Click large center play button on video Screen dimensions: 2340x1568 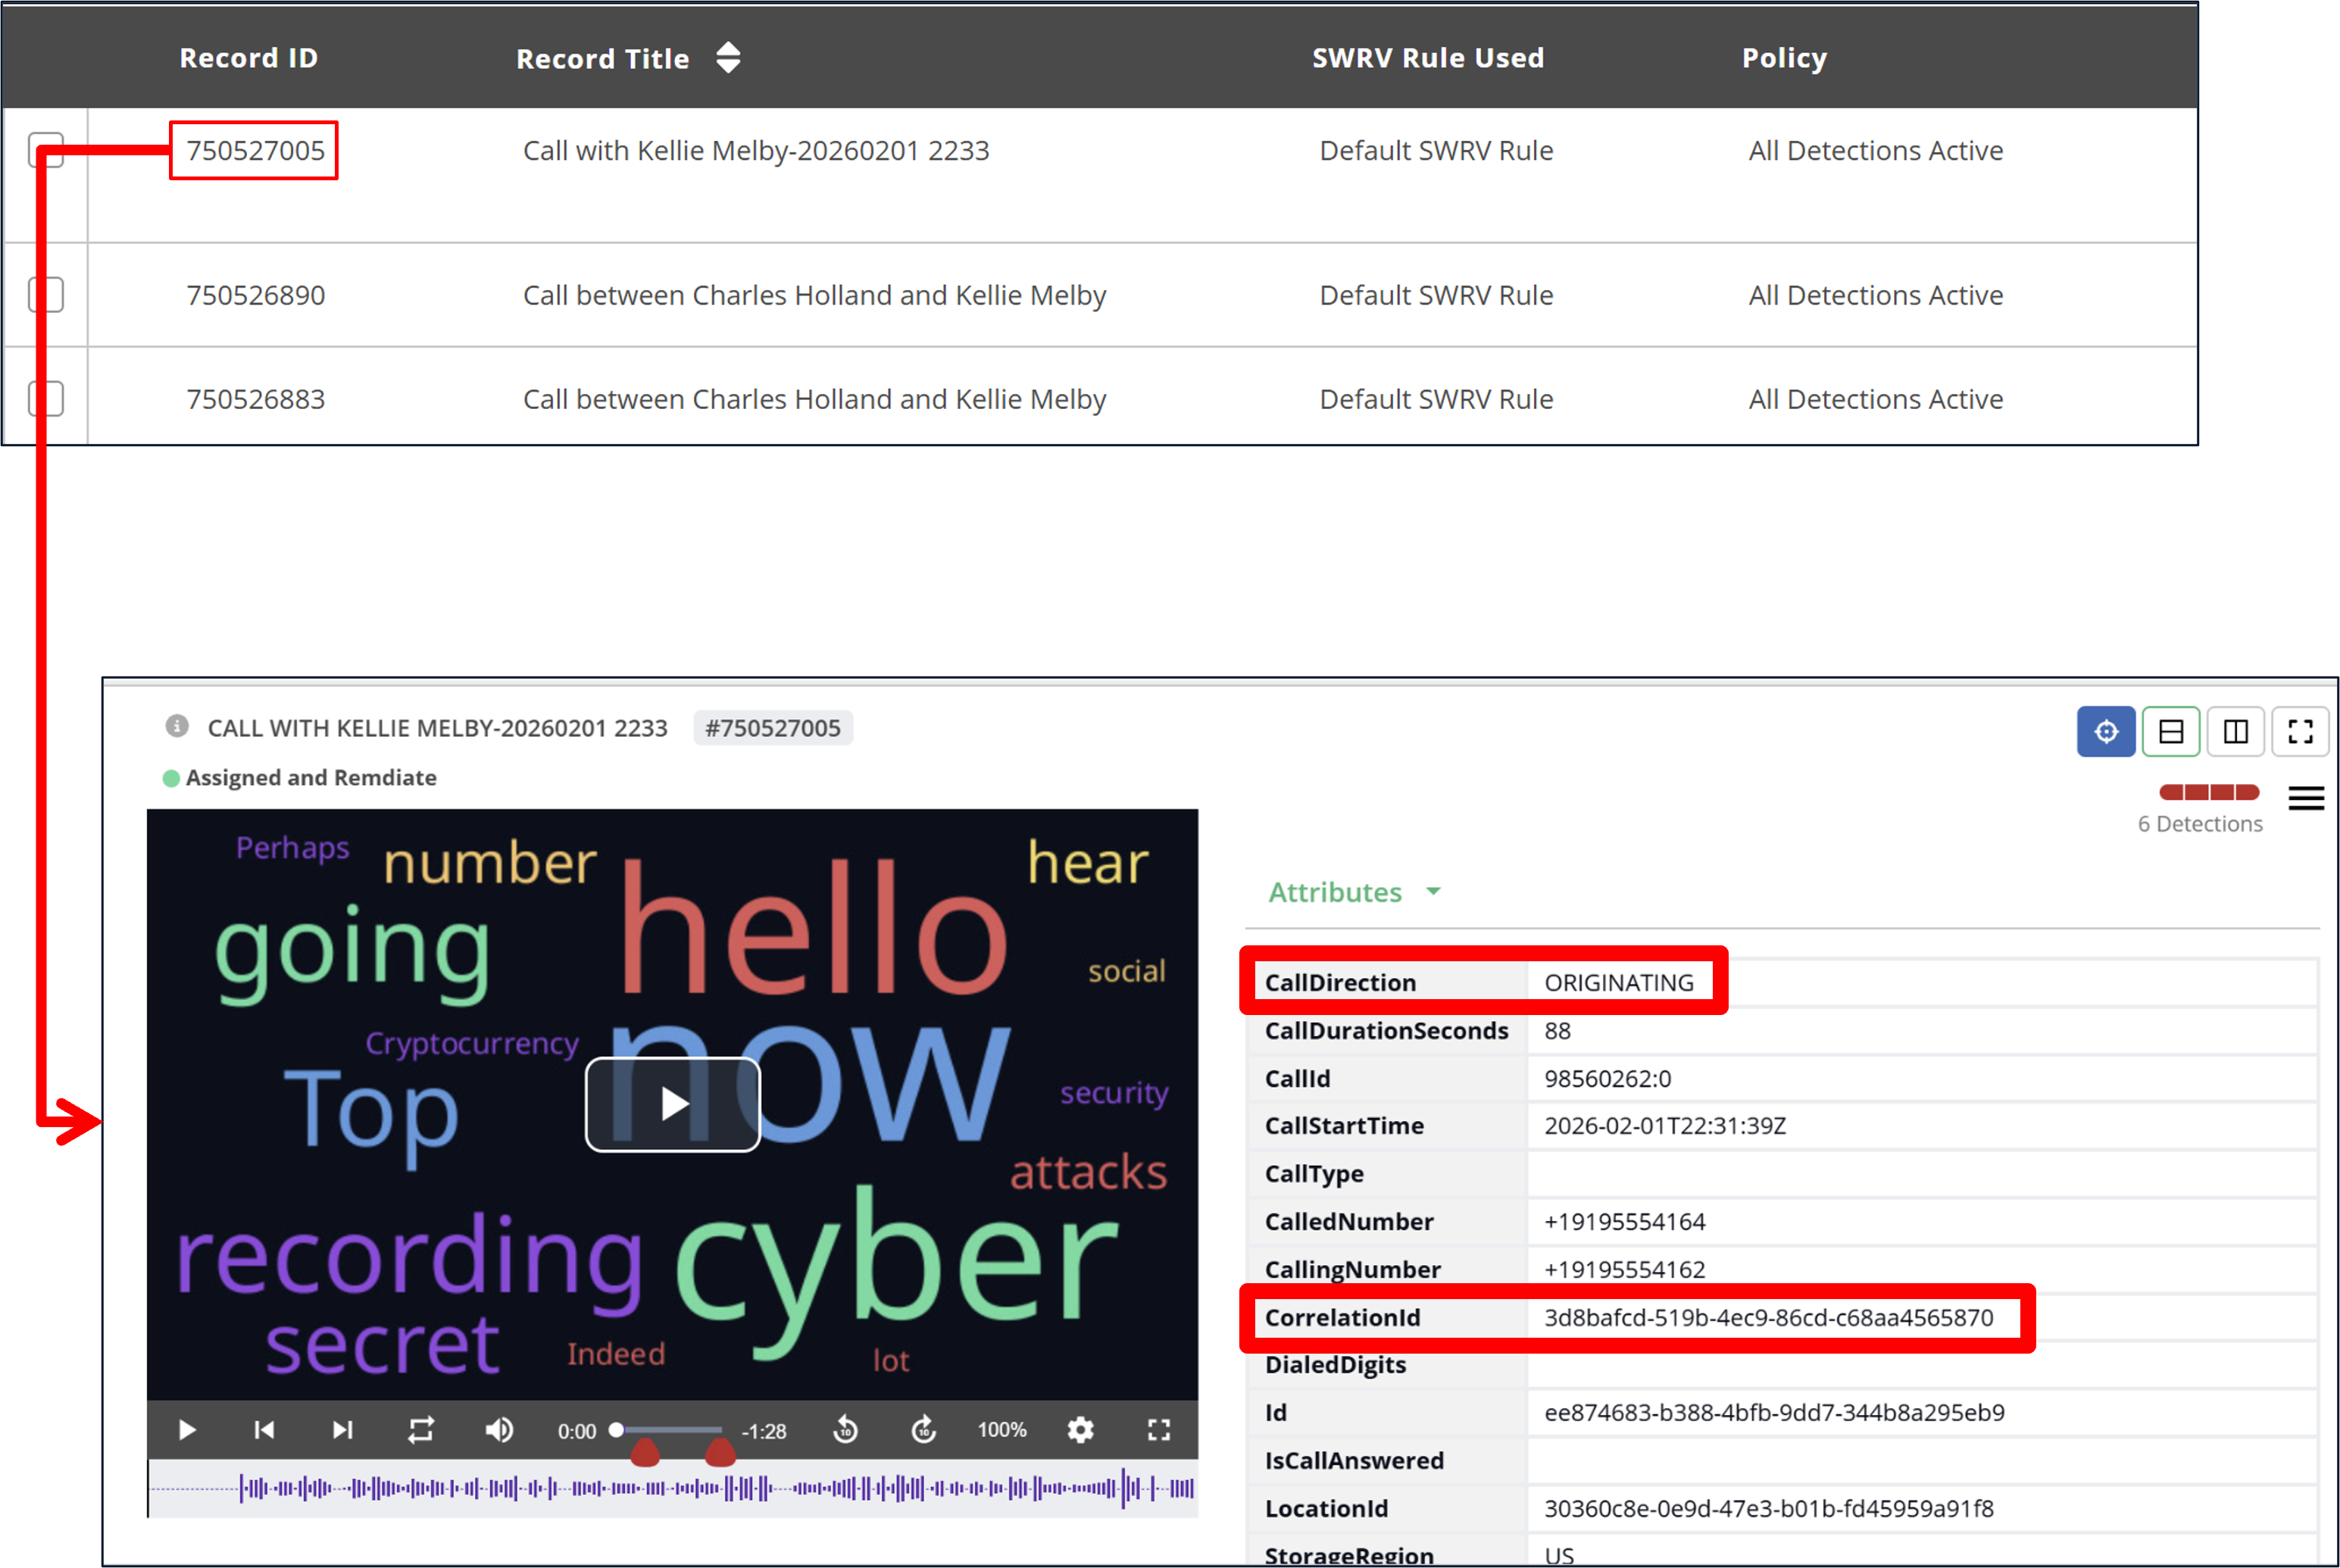pyautogui.click(x=673, y=1104)
